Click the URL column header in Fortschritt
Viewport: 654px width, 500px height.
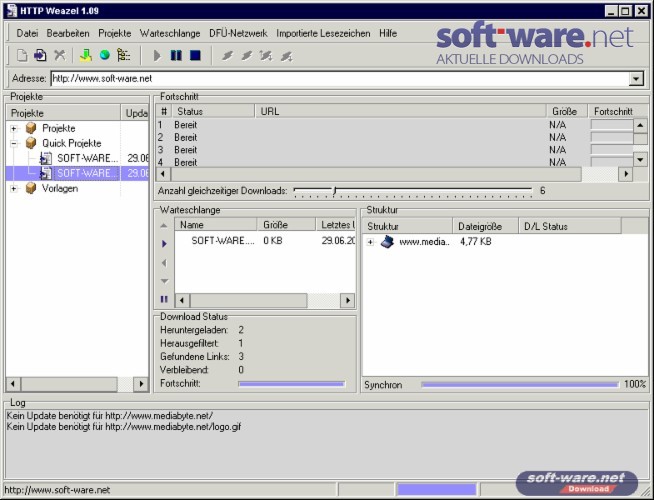point(400,111)
